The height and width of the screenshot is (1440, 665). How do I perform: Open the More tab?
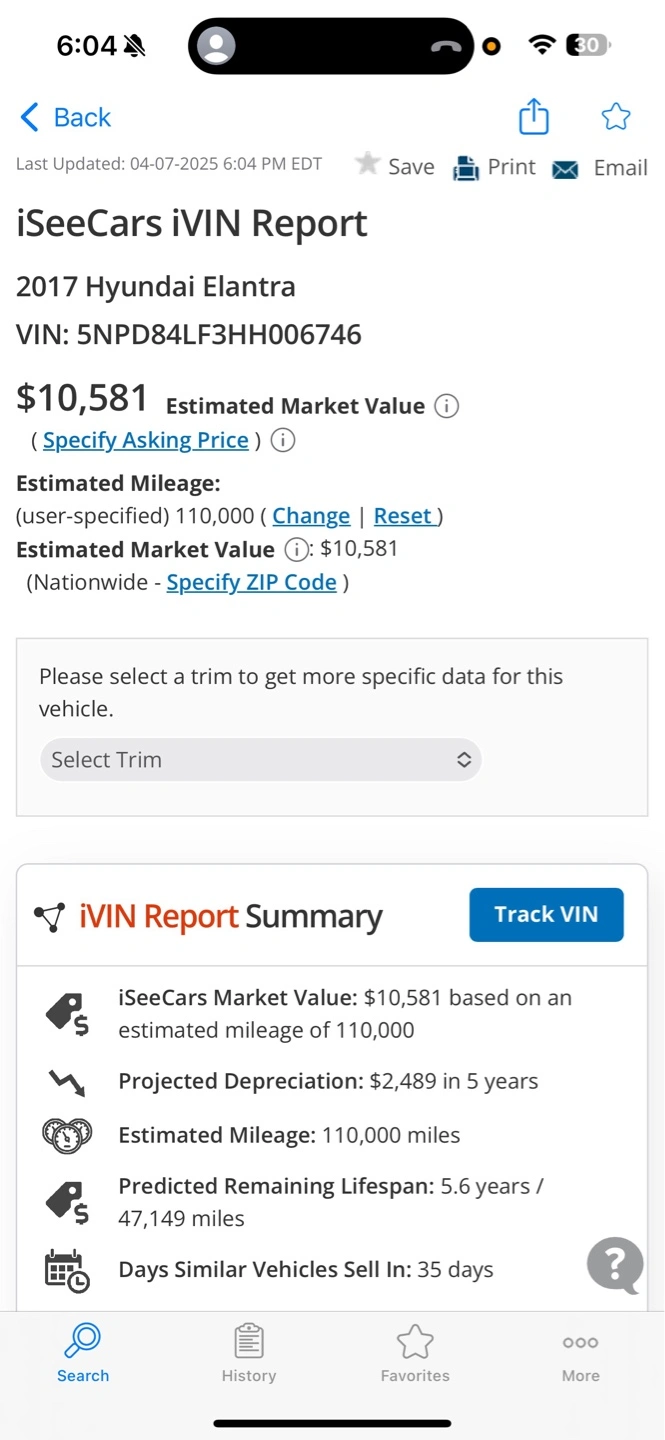click(x=581, y=1354)
